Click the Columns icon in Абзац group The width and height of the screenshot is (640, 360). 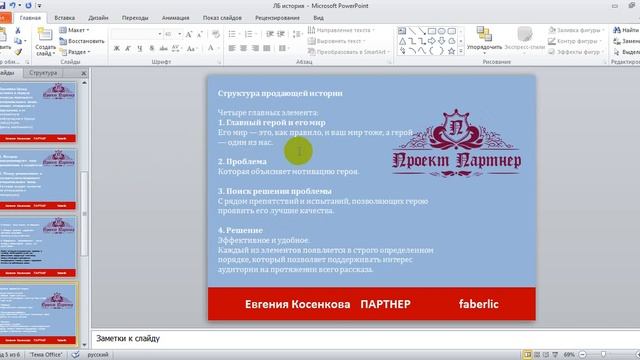283,49
